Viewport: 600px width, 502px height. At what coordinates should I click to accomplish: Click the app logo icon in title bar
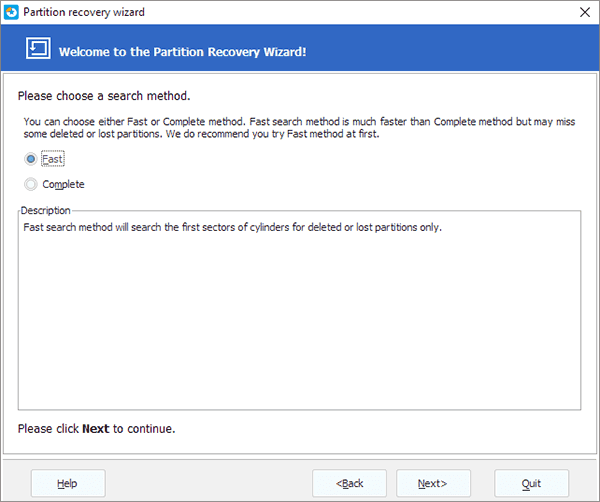coord(11,12)
